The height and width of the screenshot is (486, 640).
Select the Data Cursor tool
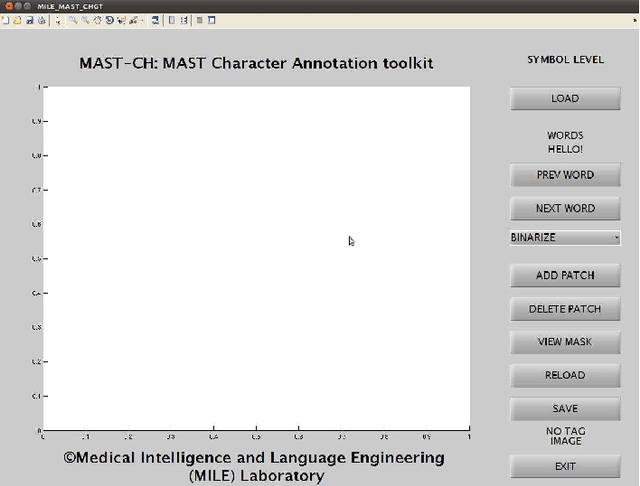[121, 20]
